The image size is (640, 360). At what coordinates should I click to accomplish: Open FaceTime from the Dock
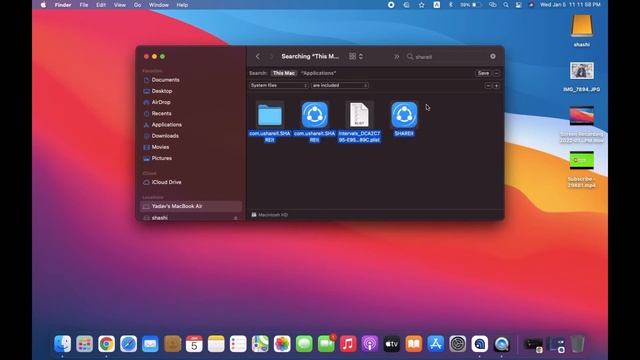coord(326,344)
